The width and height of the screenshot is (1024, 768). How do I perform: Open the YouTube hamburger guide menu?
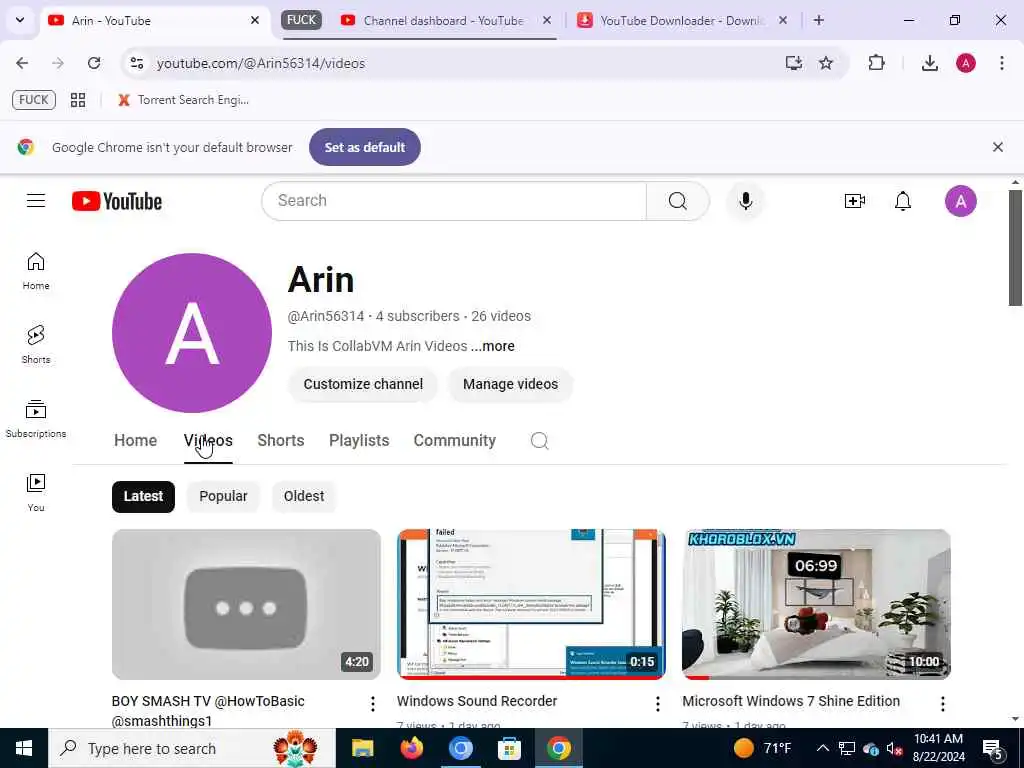(36, 201)
